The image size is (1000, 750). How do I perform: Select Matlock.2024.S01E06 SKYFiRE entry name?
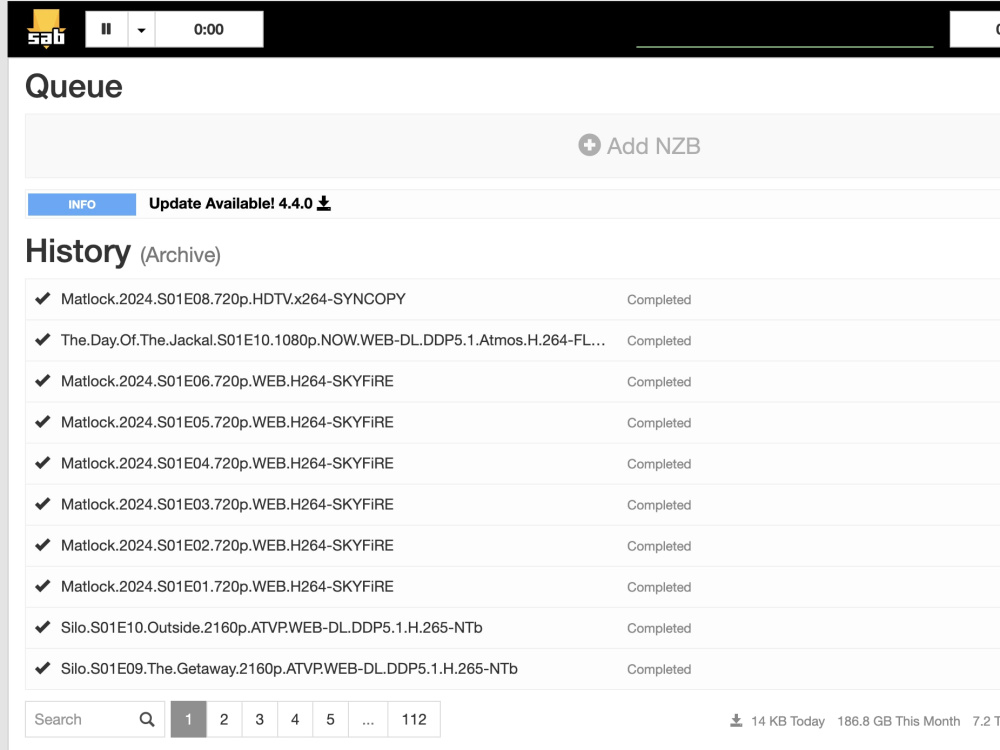227,381
